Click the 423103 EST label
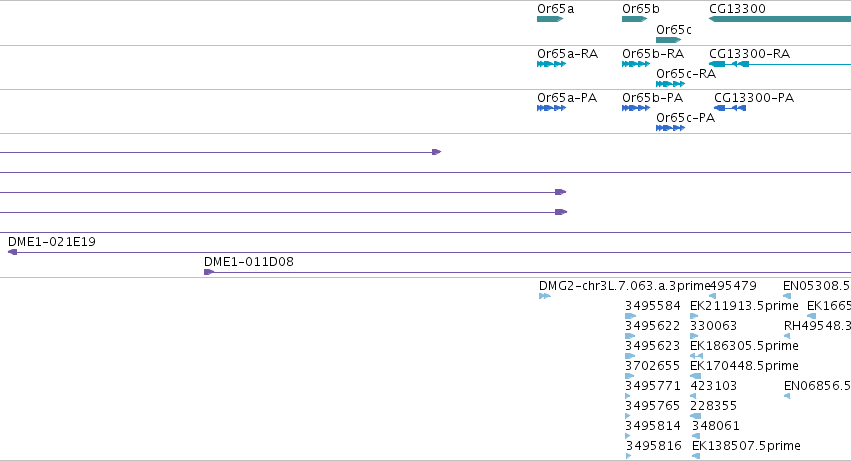 pyautogui.click(x=713, y=386)
